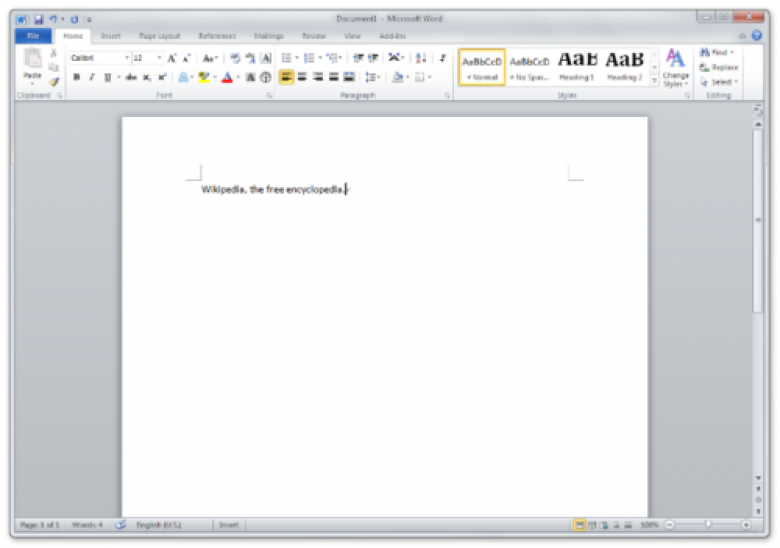
Task: Apply character shading to text
Action: 250,77
